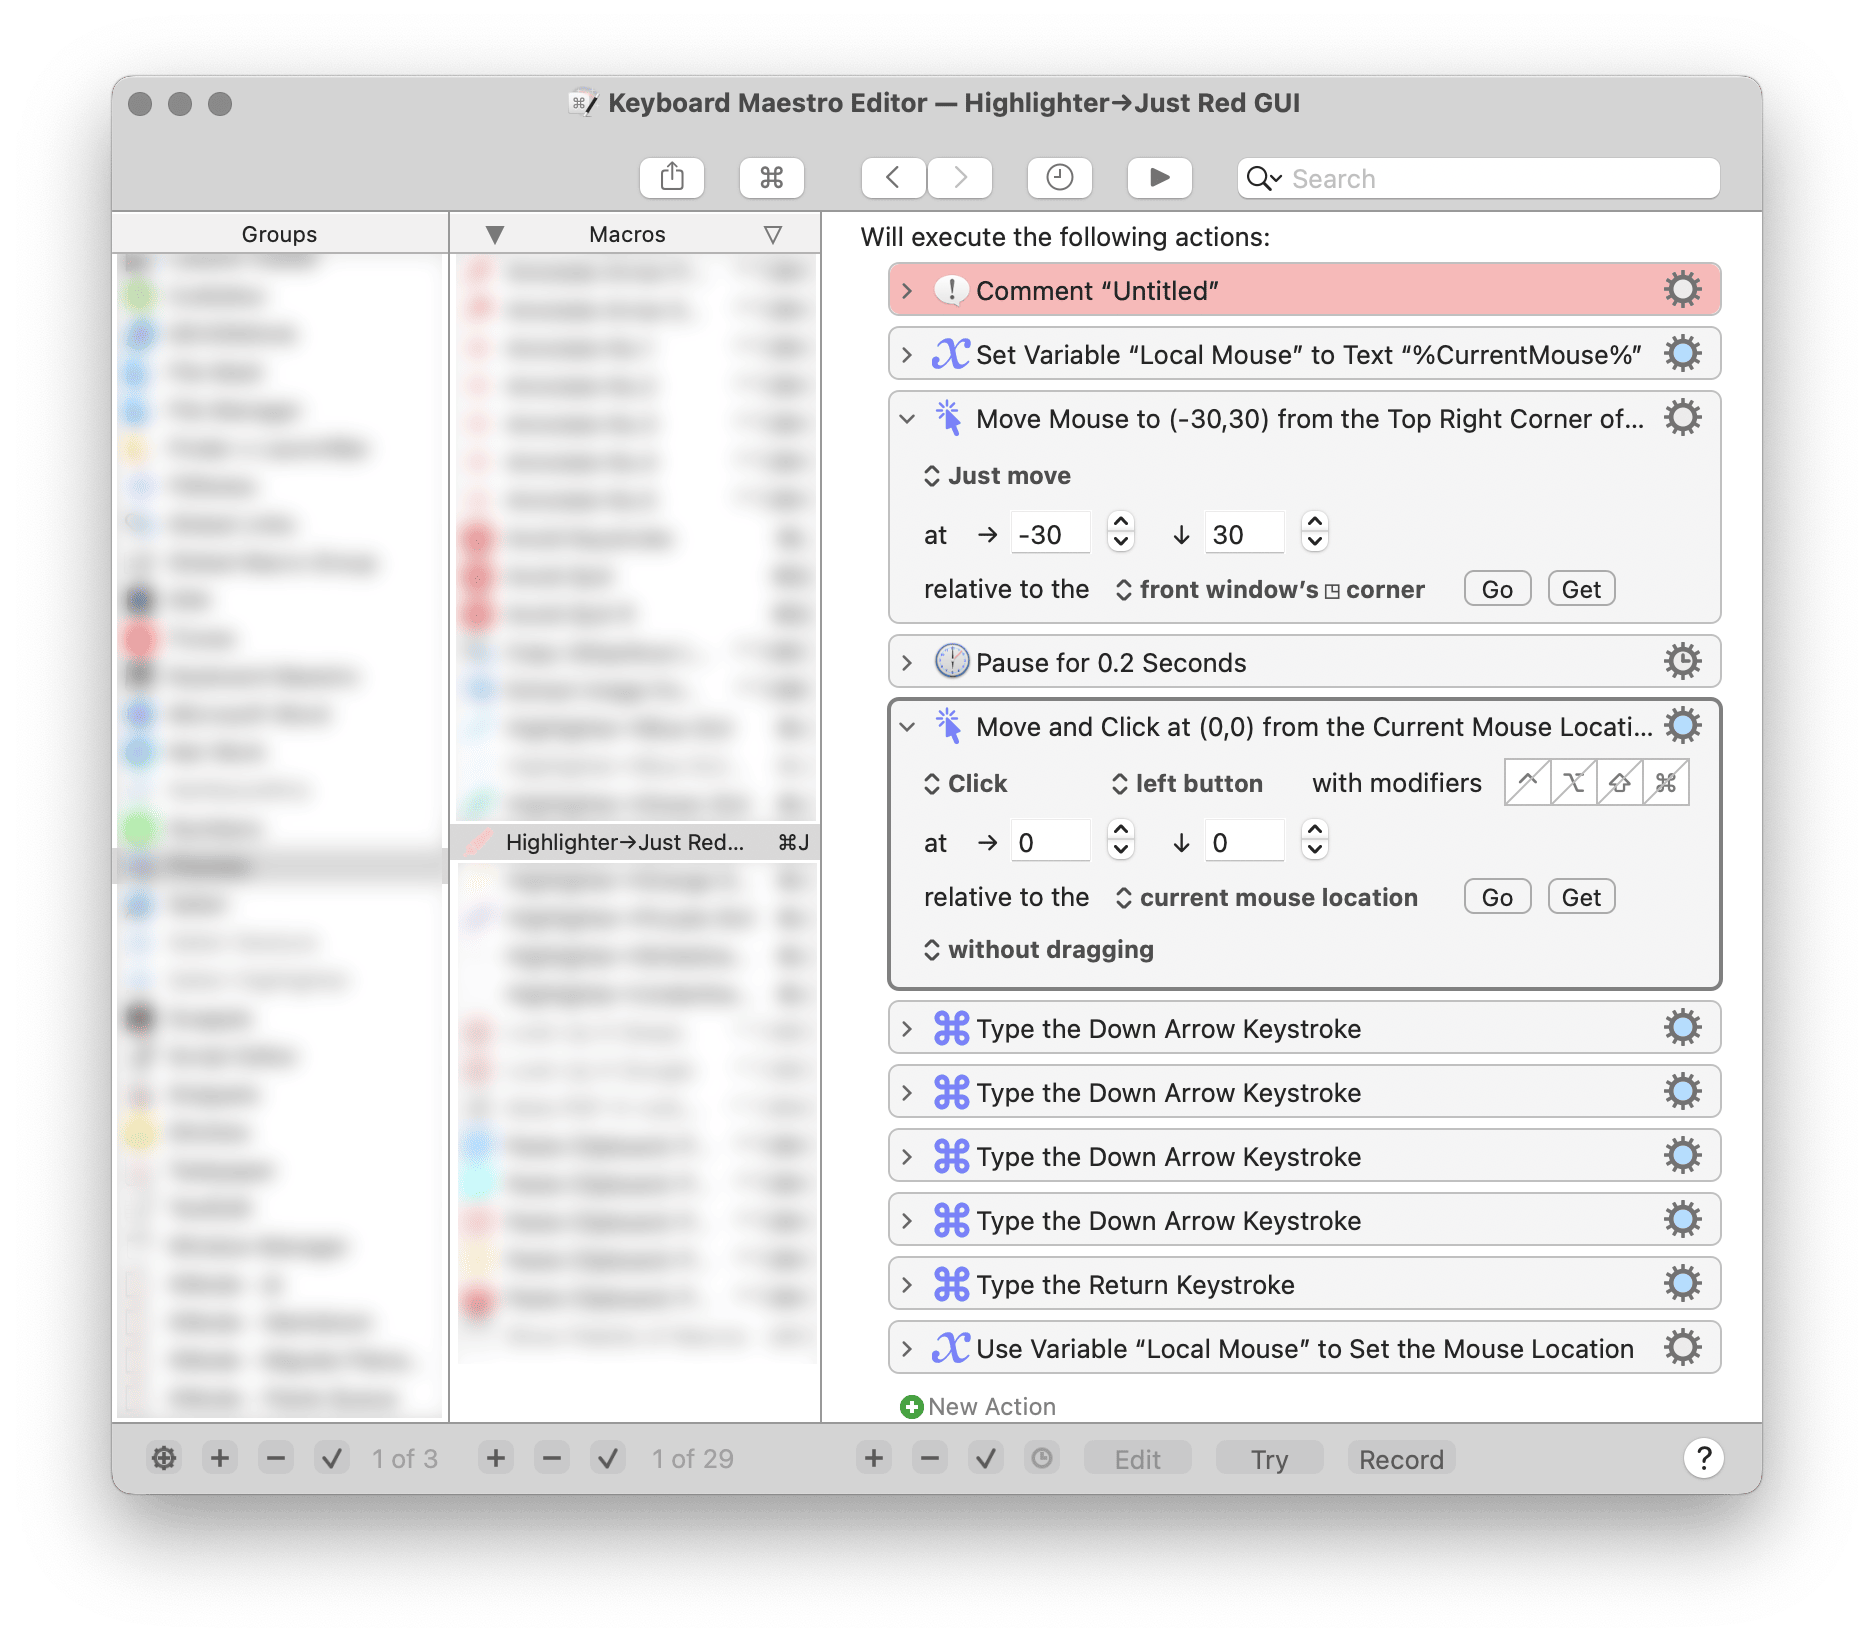Image resolution: width=1874 pixels, height=1642 pixels.
Task: Click the groups settings target icon
Action: coord(164,1459)
